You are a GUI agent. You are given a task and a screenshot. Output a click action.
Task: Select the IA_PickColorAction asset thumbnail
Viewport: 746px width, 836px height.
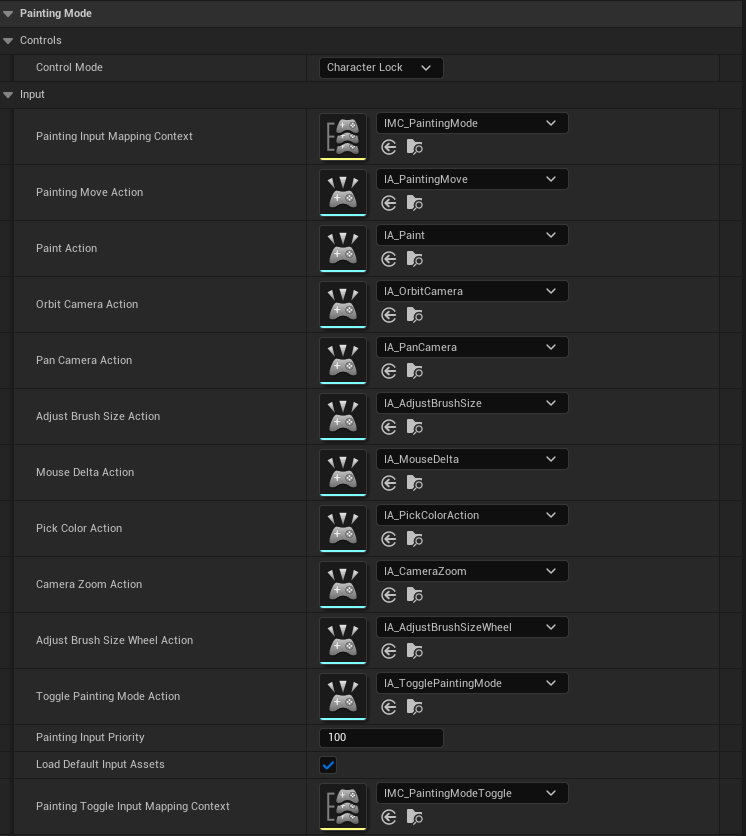click(343, 528)
